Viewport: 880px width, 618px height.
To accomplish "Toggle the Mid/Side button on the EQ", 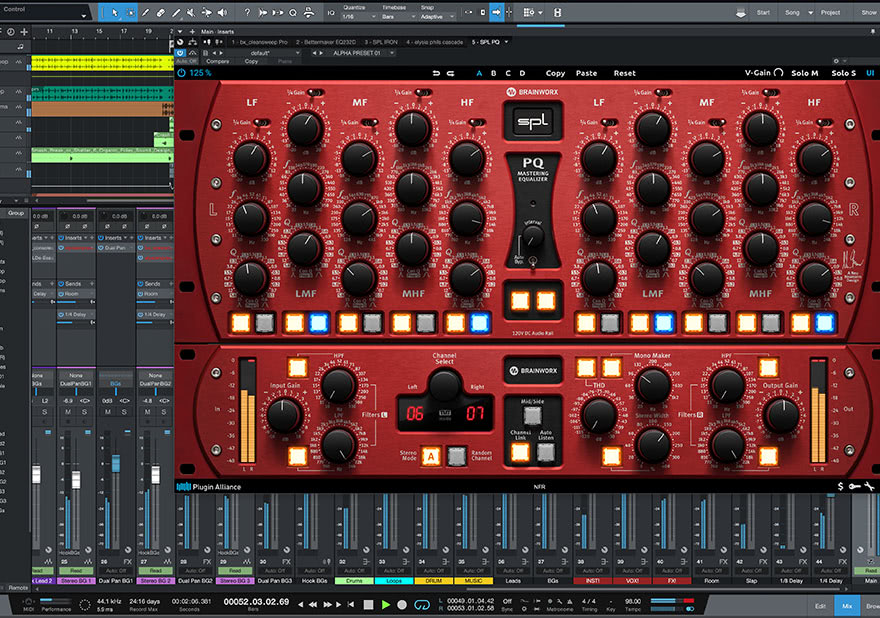I will tap(532, 415).
